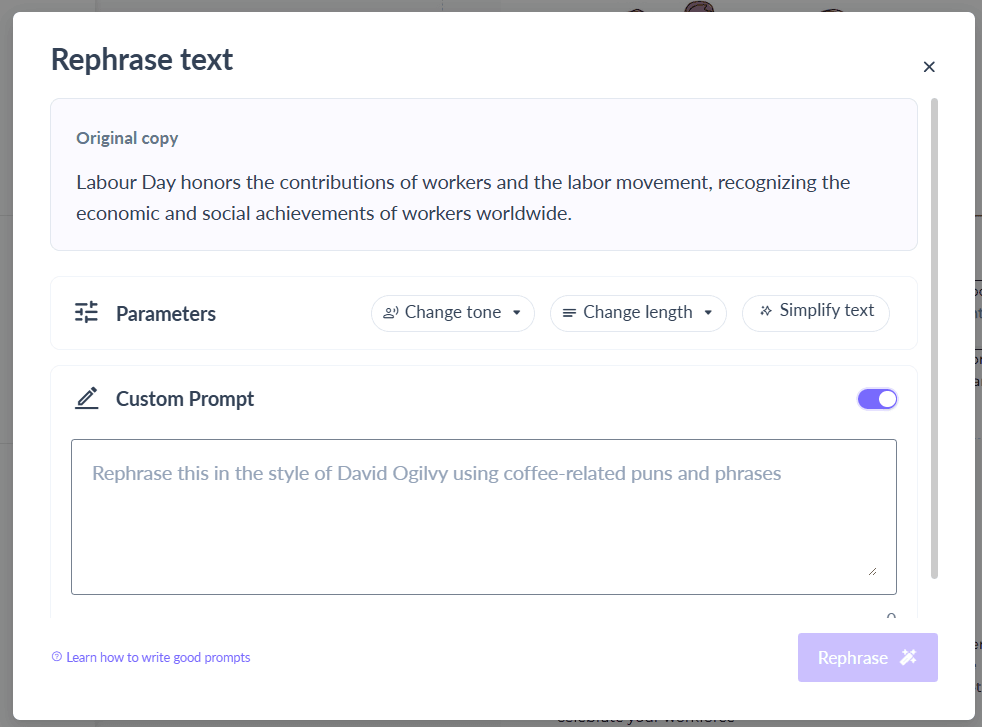982x727 pixels.
Task: Click the magic wand icon on Rephrase
Action: [908, 657]
